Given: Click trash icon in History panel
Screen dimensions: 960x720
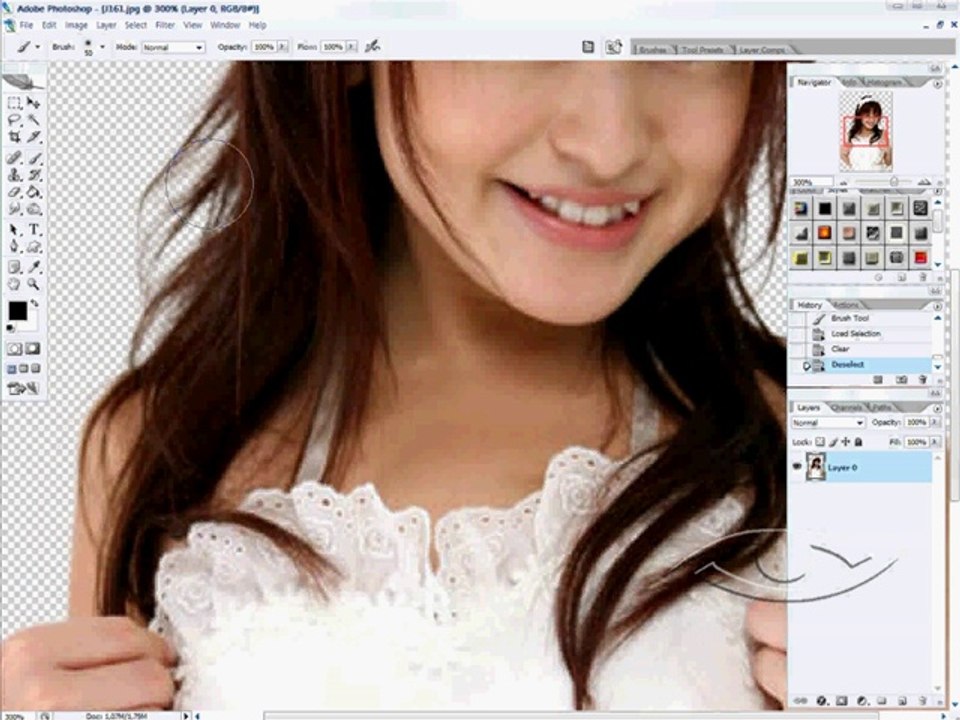Looking at the screenshot, I should click(x=923, y=380).
